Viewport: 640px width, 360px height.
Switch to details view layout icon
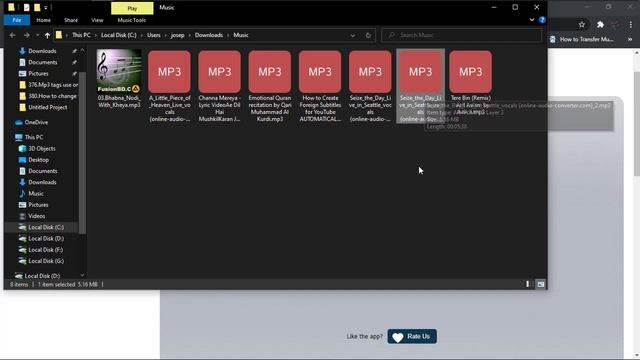527,284
